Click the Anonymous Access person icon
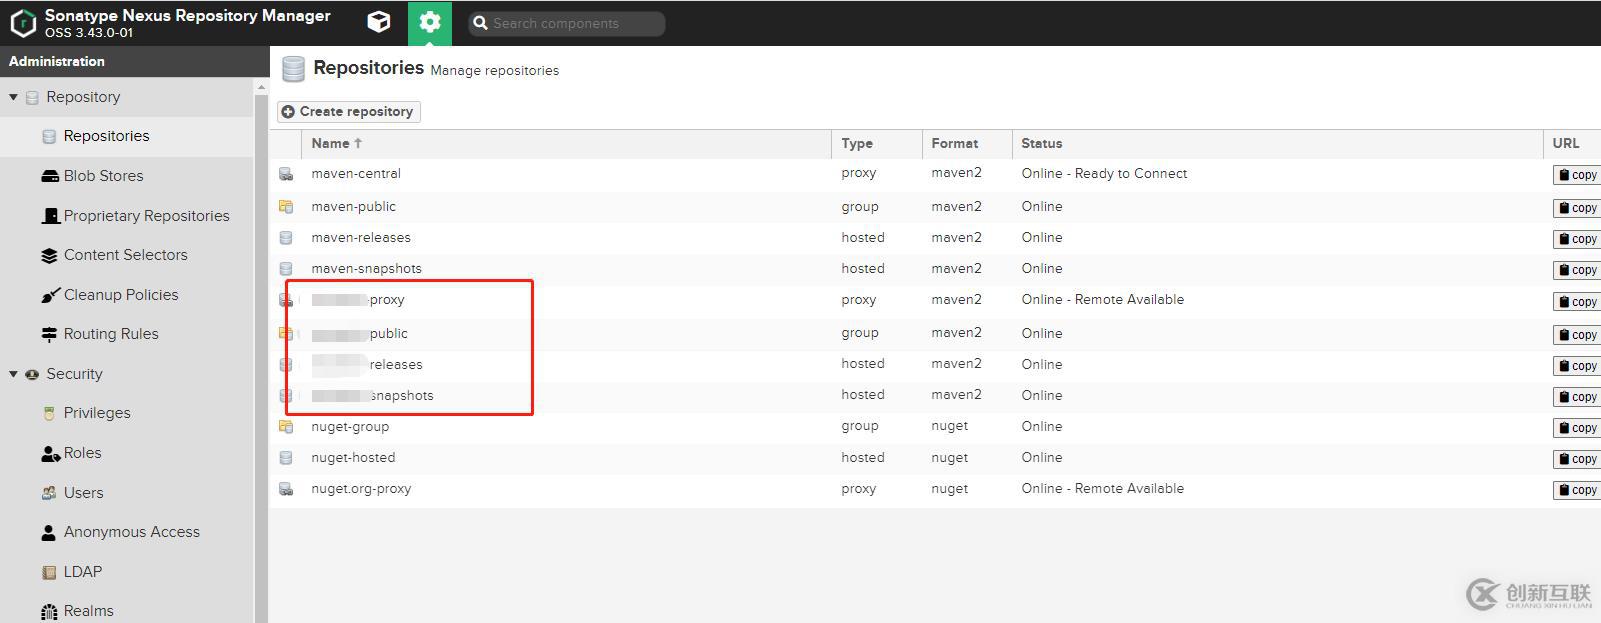This screenshot has width=1601, height=623. (48, 532)
